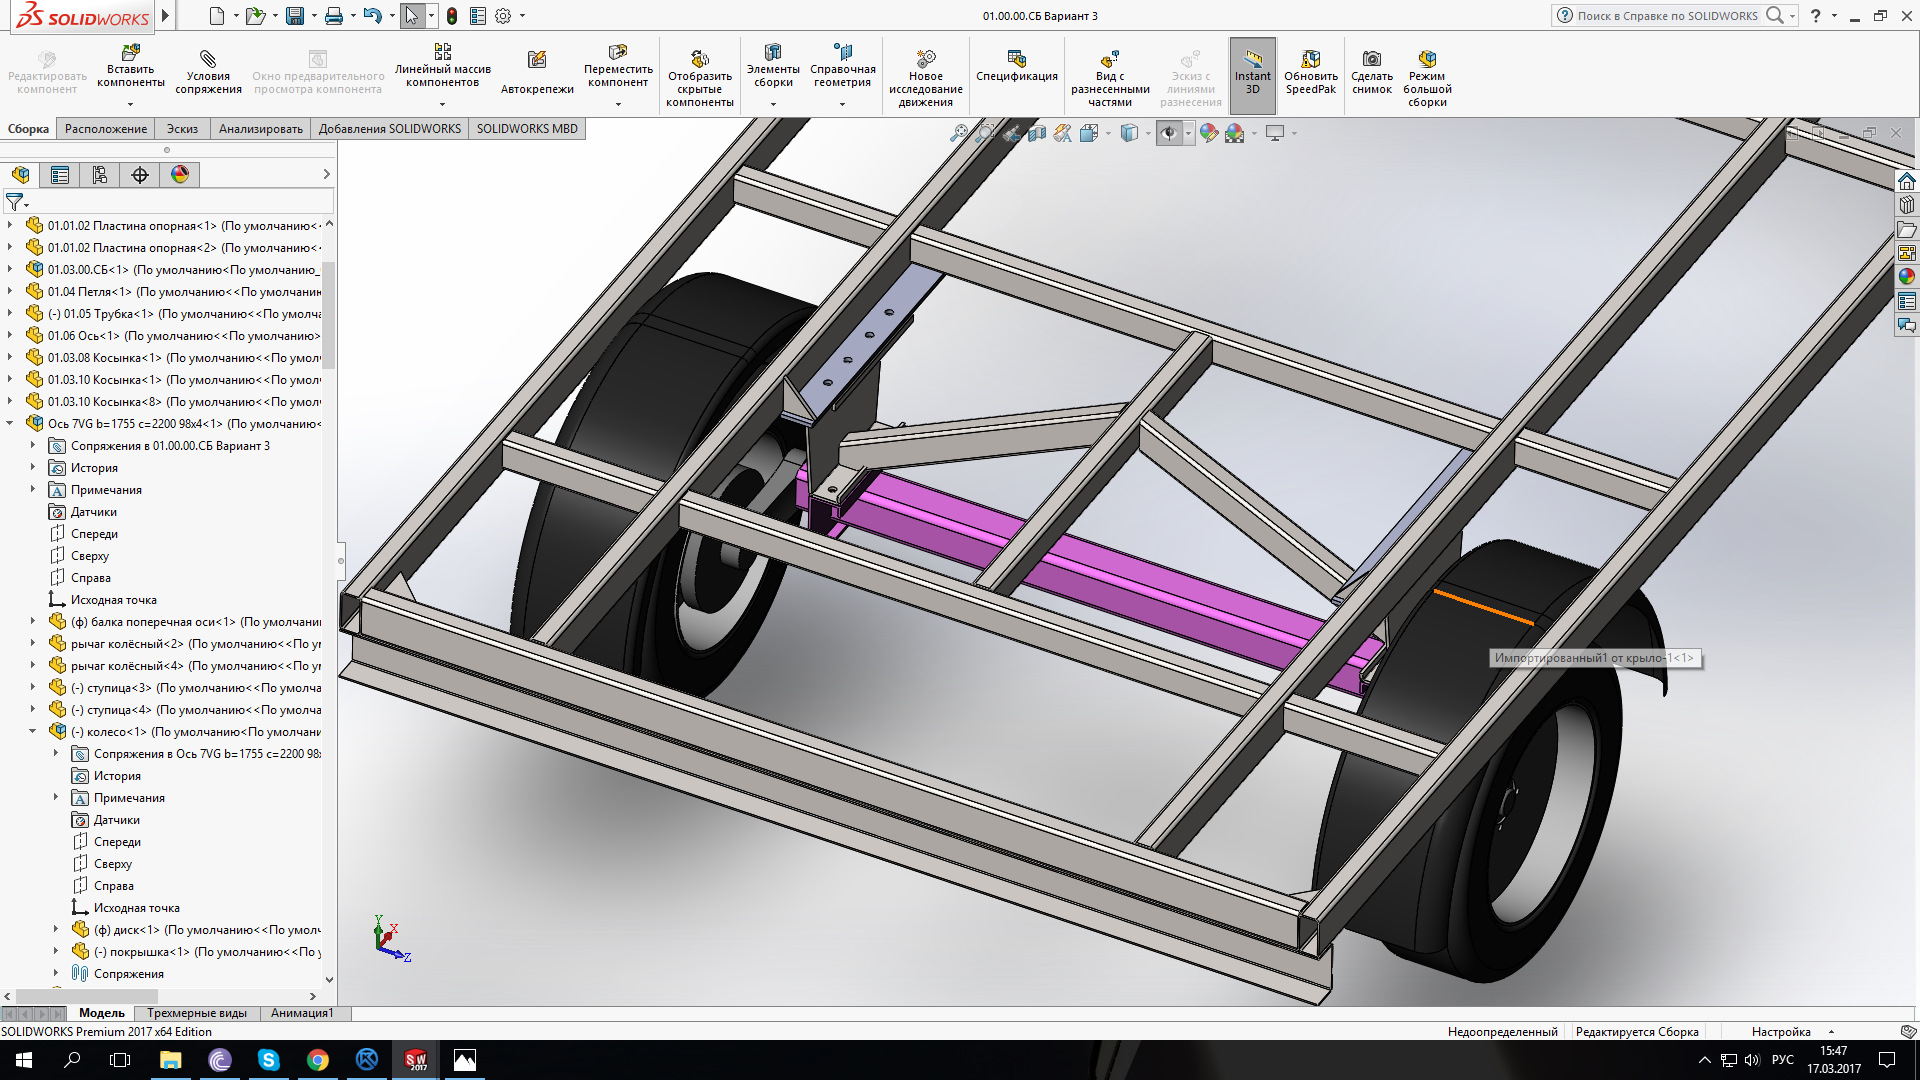Click the help question mark button
This screenshot has height=1080, width=1920.
pos(1816,16)
